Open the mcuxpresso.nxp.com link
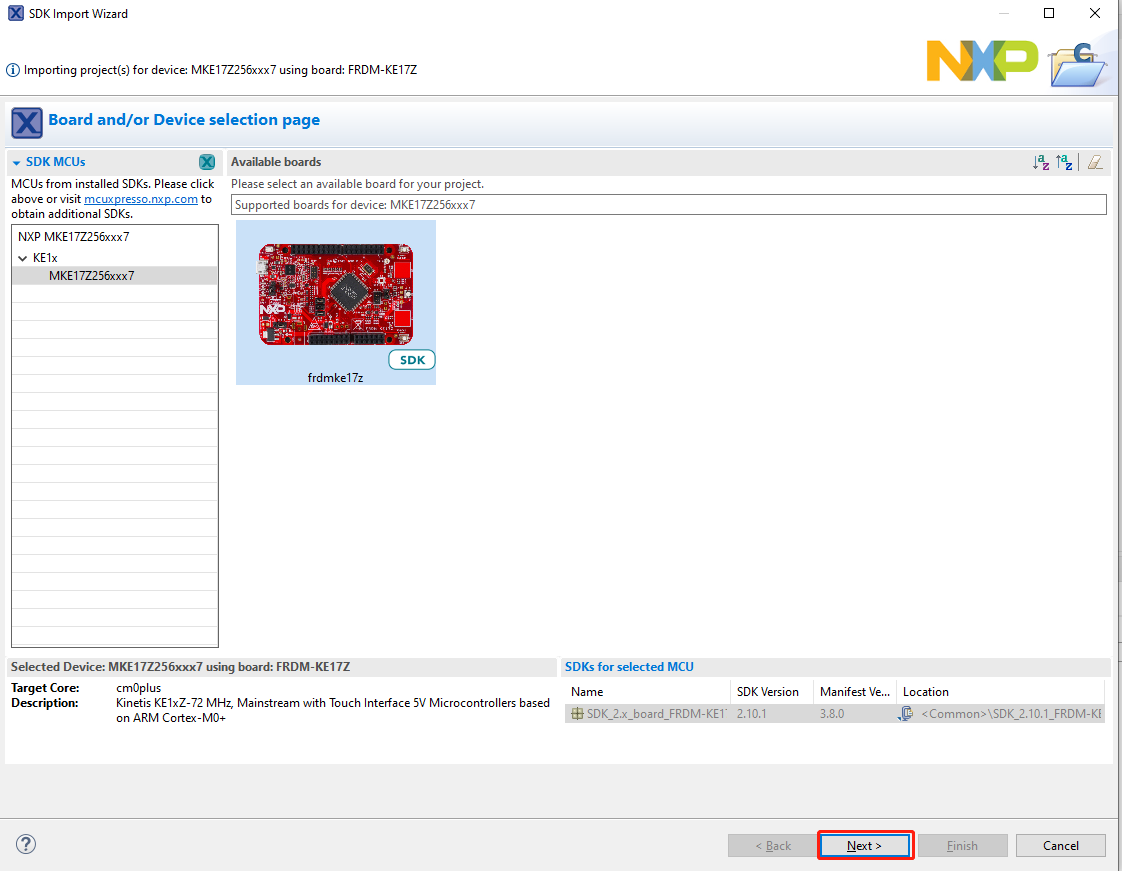Screen dimensions: 1122x871 (x=140, y=199)
